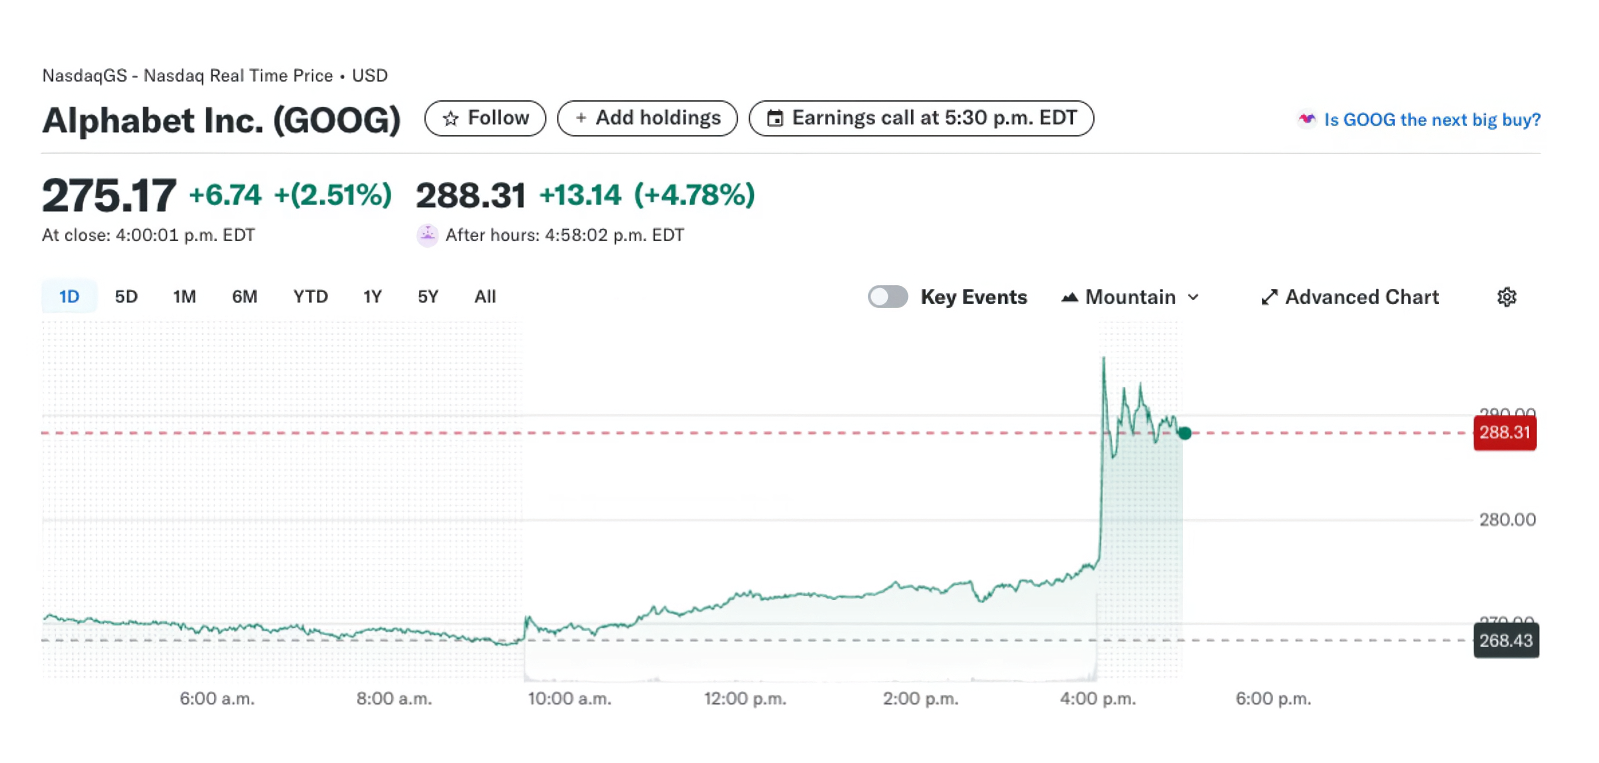Click the 12:00 p.m. axis label
The image size is (1599, 763).
(745, 699)
